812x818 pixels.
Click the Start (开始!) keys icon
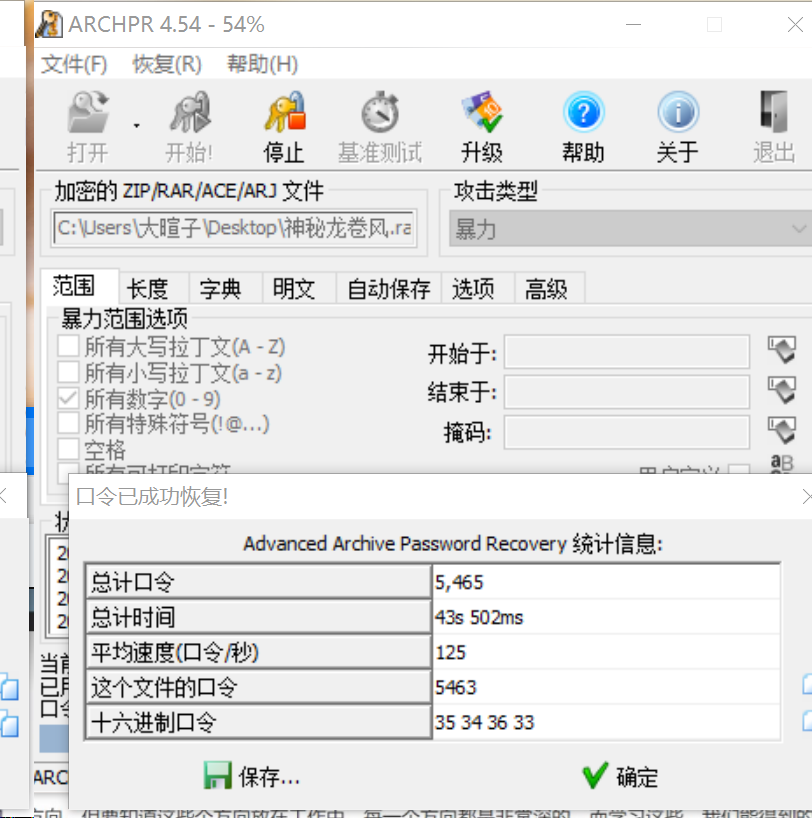[189, 112]
